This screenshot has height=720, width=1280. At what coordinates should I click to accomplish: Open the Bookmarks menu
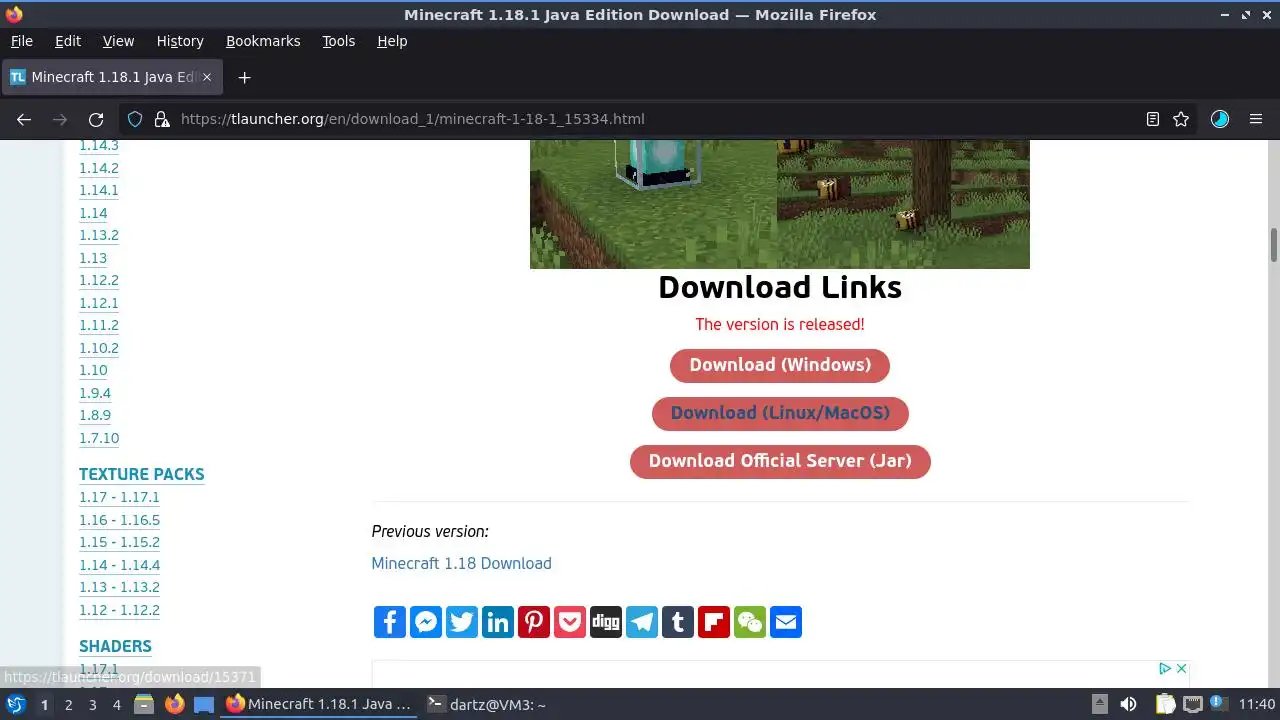(263, 41)
